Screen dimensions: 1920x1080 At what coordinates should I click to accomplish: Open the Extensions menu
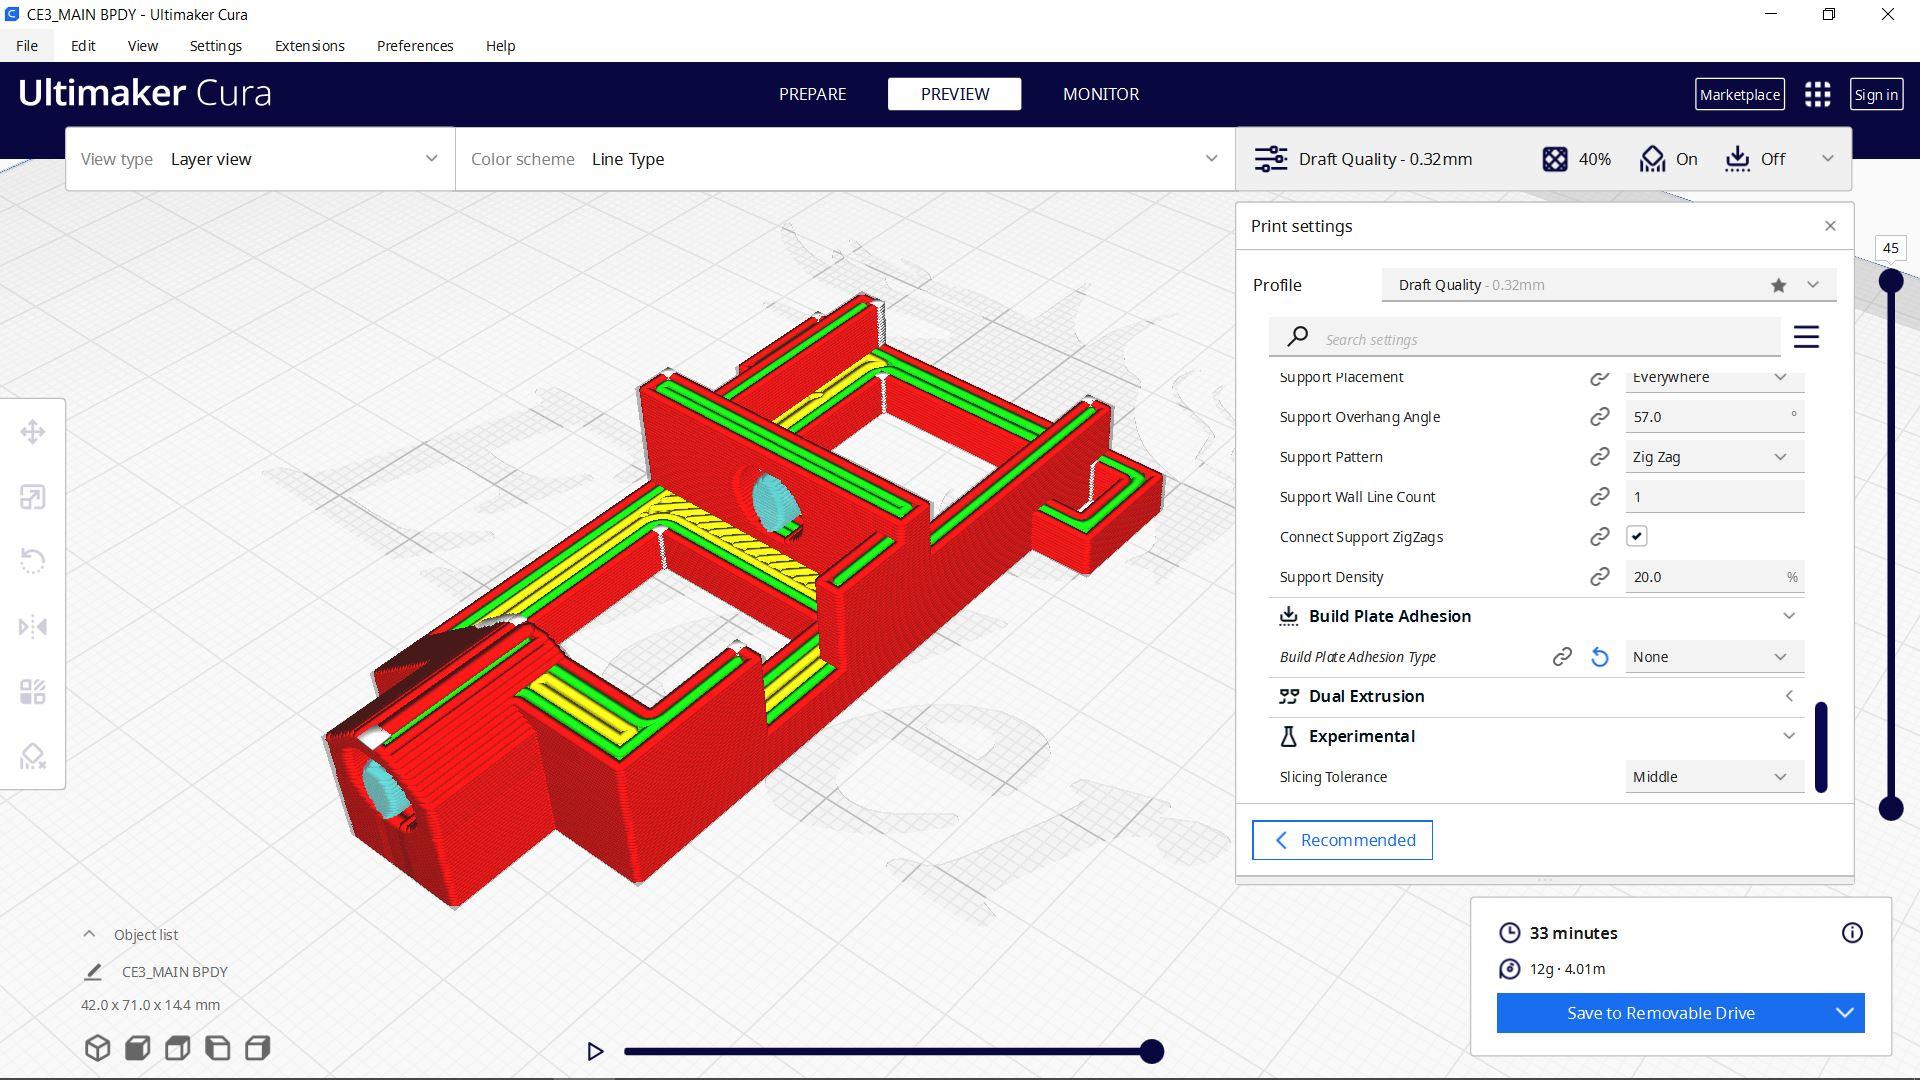coord(309,46)
